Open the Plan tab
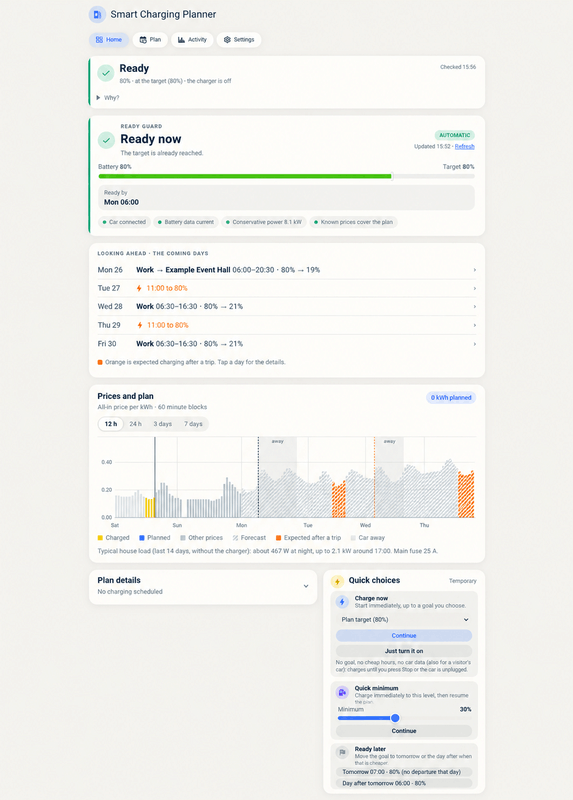The image size is (573, 800). pyautogui.click(x=150, y=40)
